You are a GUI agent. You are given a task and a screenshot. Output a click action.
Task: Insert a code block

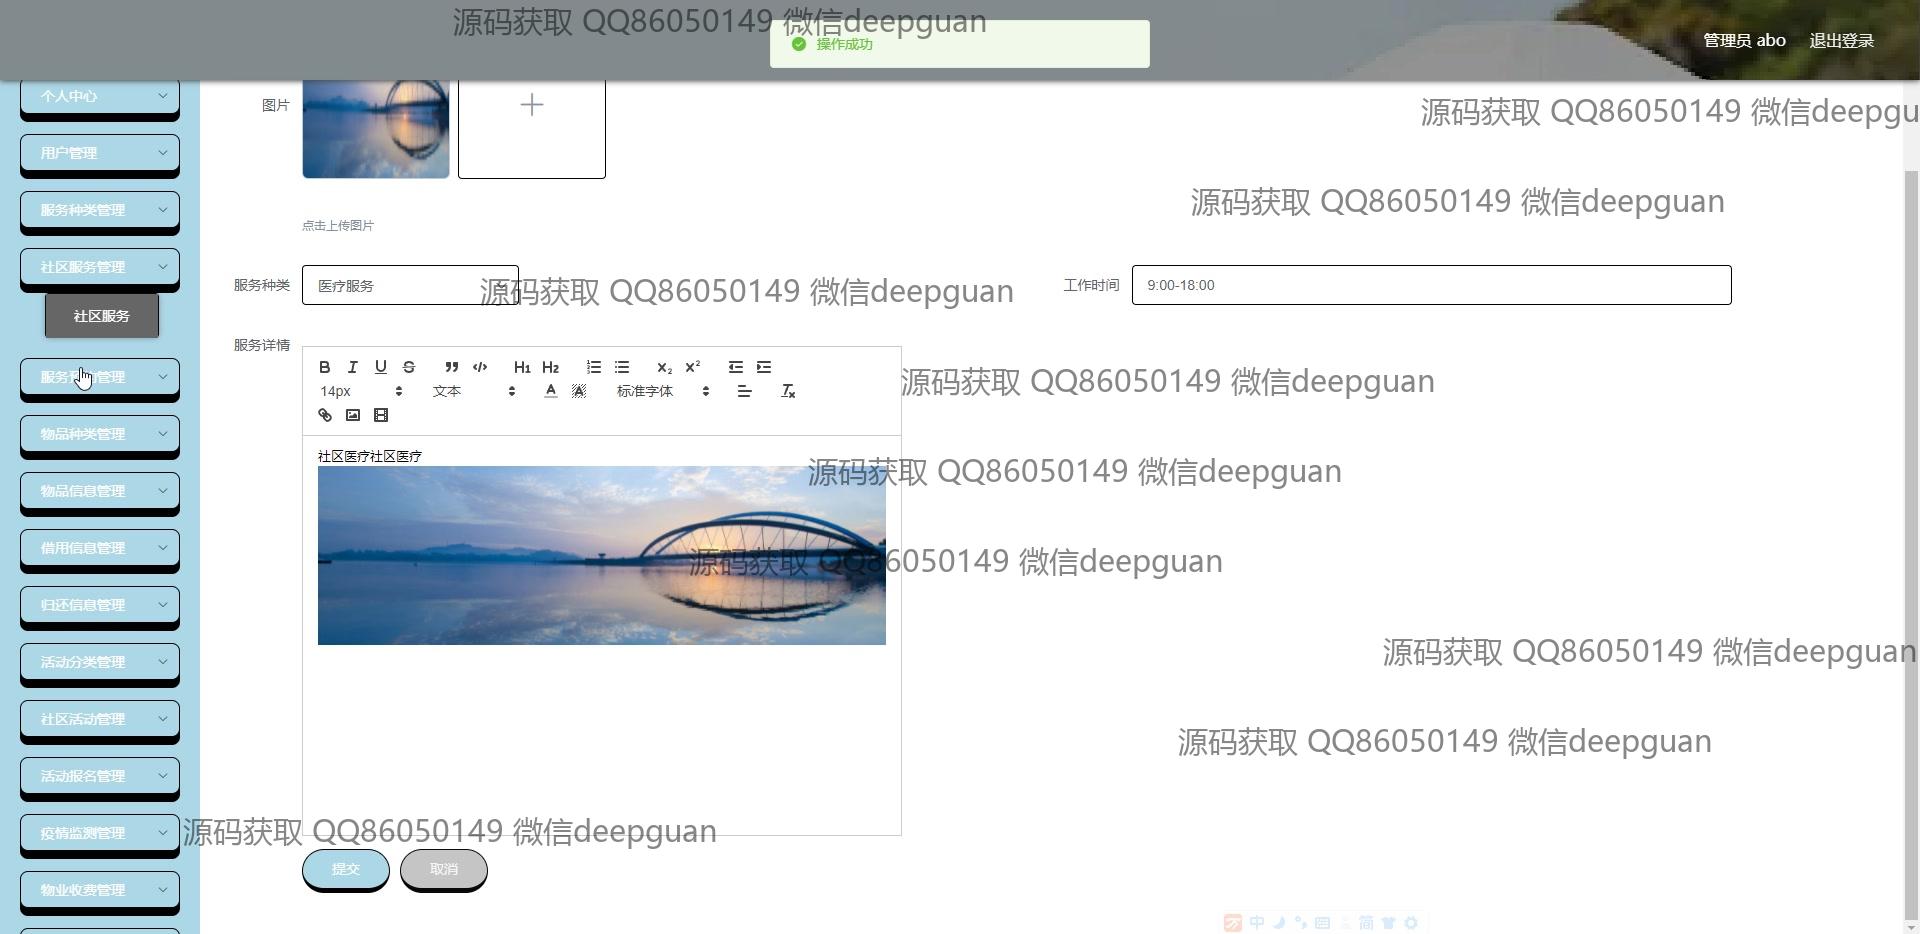[480, 367]
